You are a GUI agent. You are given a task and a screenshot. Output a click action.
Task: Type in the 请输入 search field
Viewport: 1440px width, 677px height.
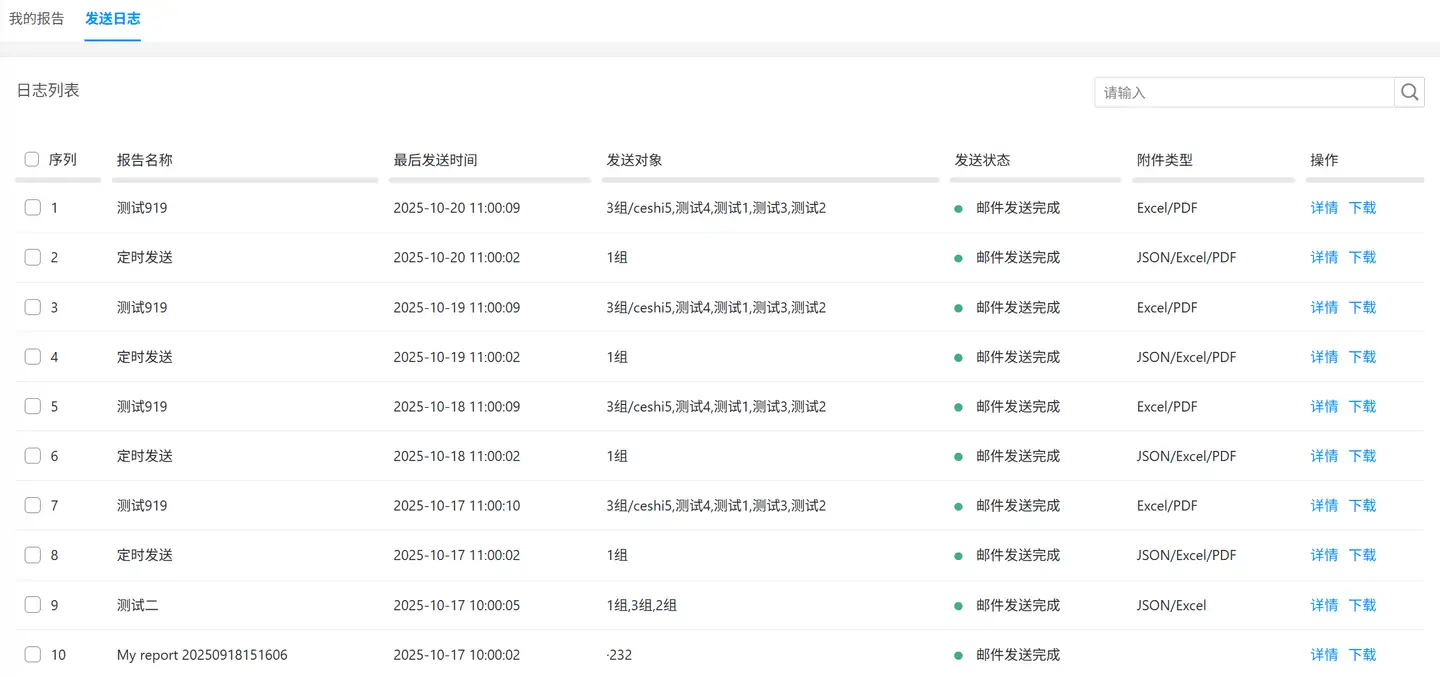pyautogui.click(x=1244, y=92)
